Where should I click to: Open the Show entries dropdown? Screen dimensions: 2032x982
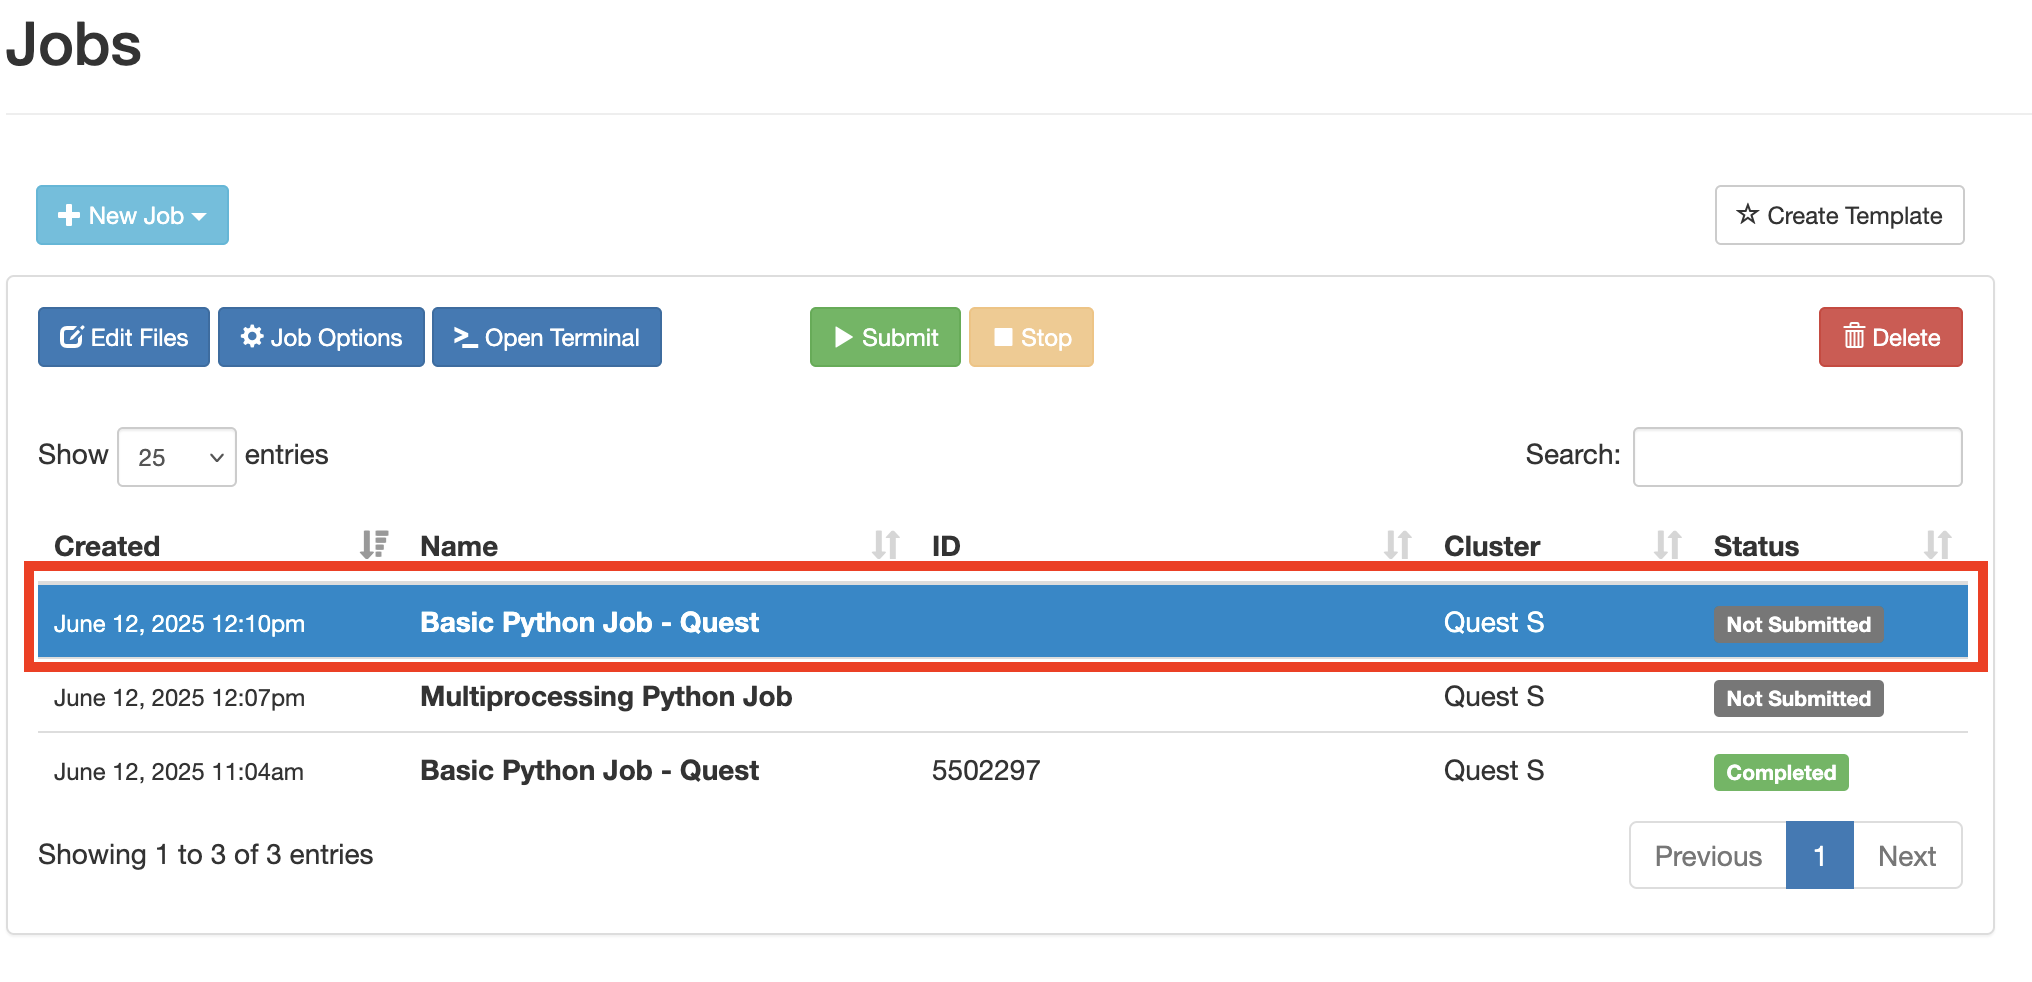click(x=176, y=456)
